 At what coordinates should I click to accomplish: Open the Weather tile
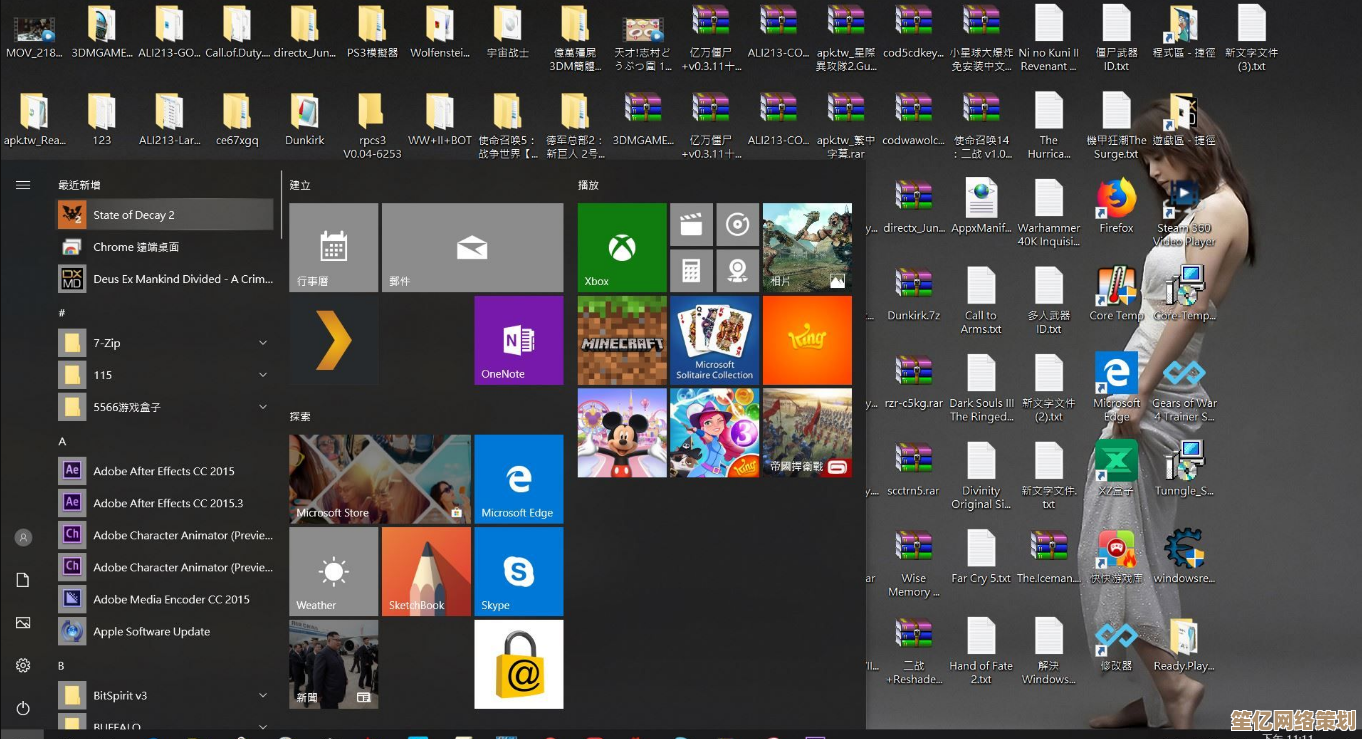pos(333,571)
